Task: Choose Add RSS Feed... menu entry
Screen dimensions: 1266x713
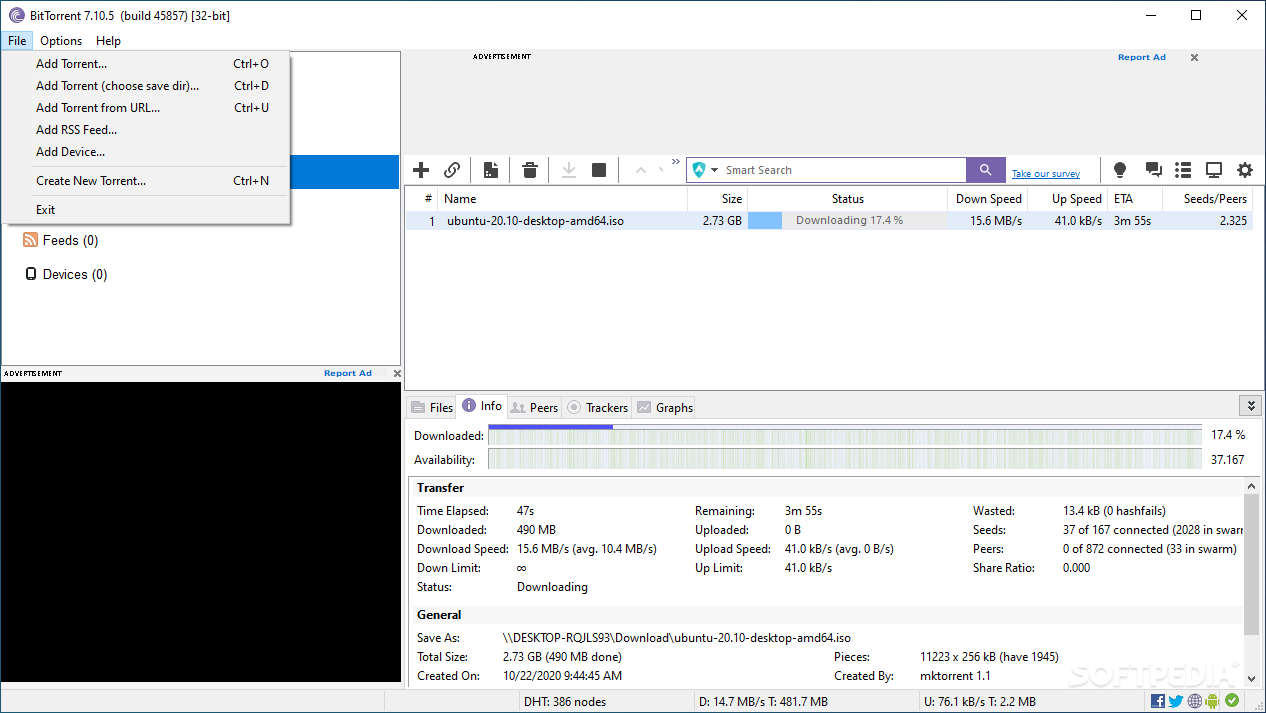Action: tap(146, 130)
